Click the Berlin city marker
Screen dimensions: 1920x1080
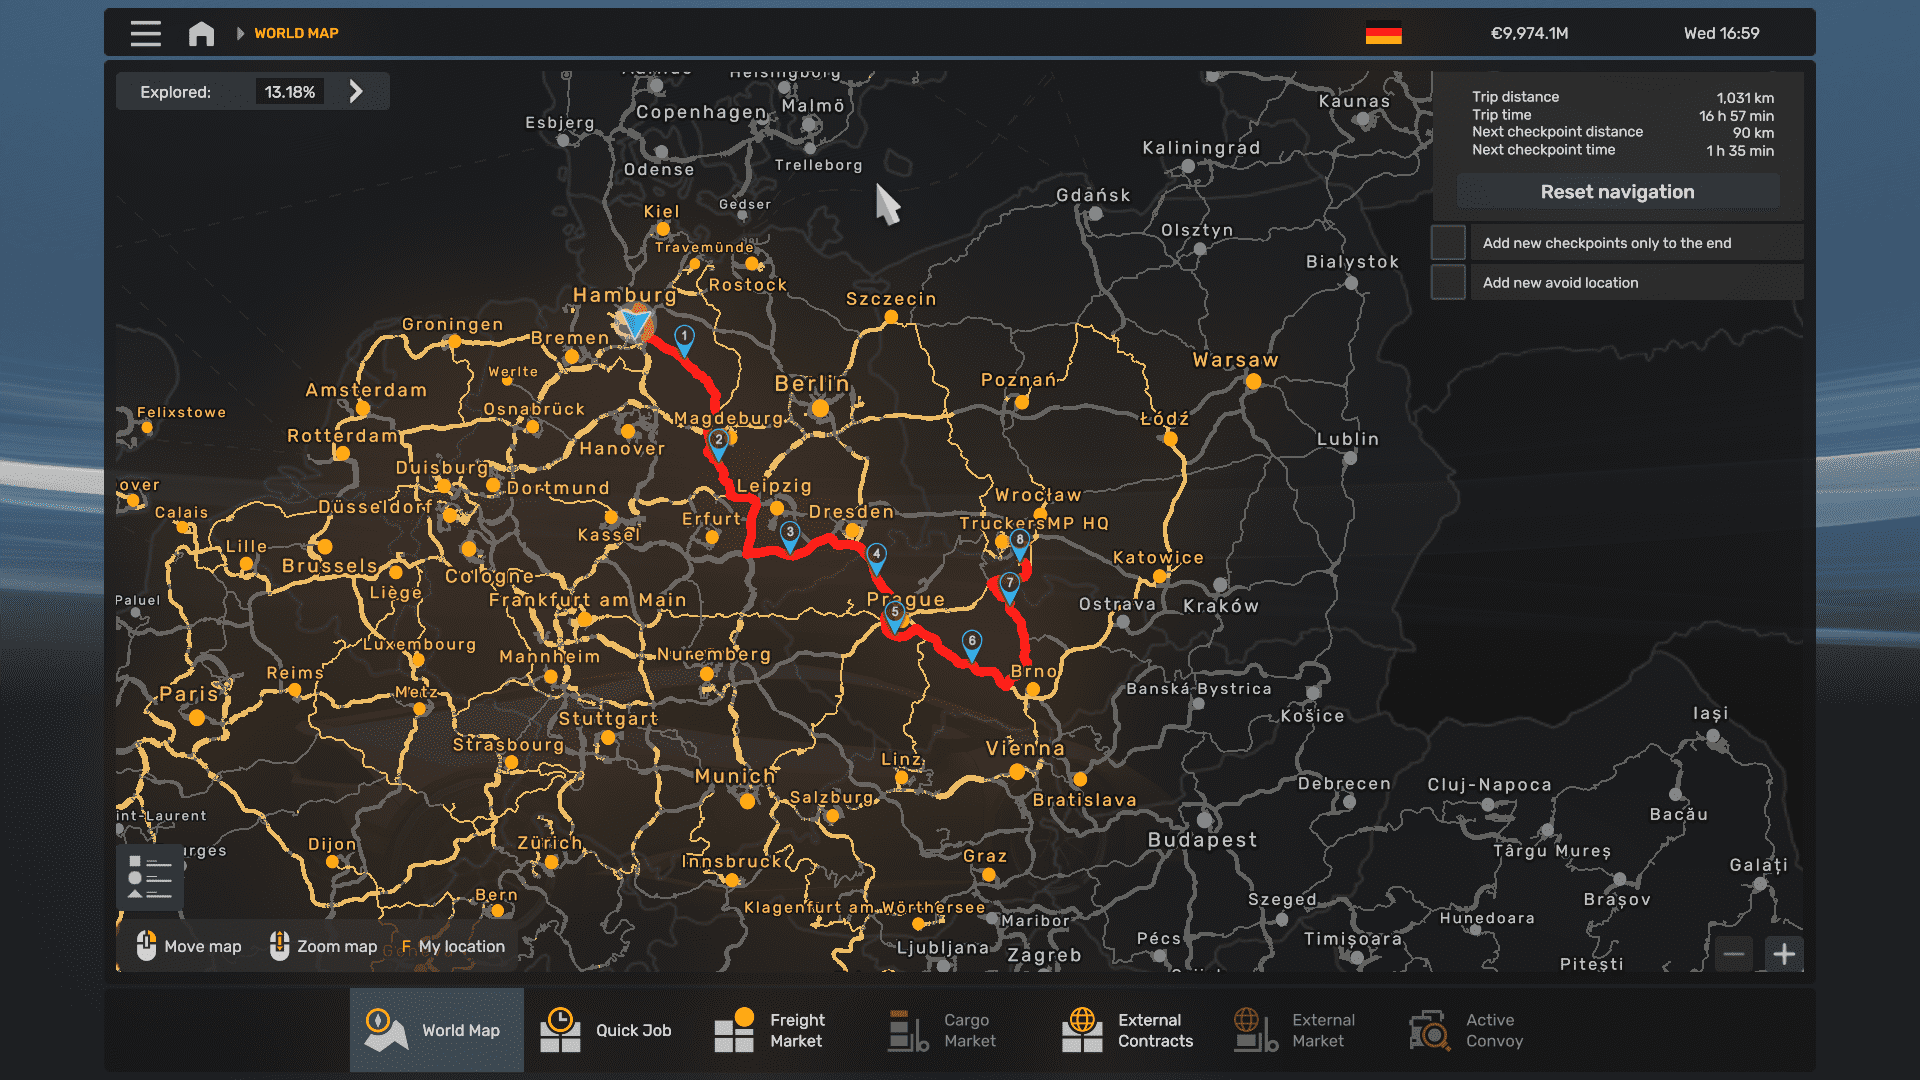(820, 408)
